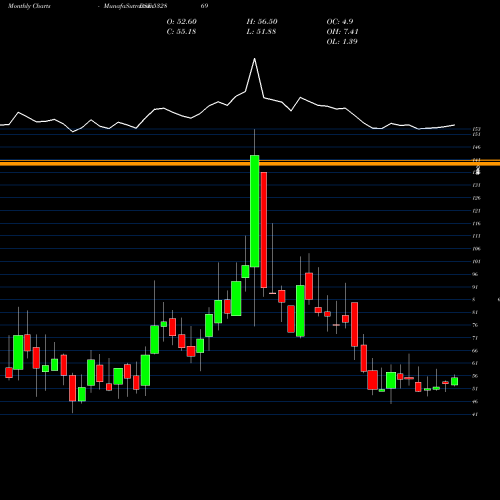The height and width of the screenshot is (500, 500).
Task: Select the high value H: 56.50
Action: pos(262,22)
